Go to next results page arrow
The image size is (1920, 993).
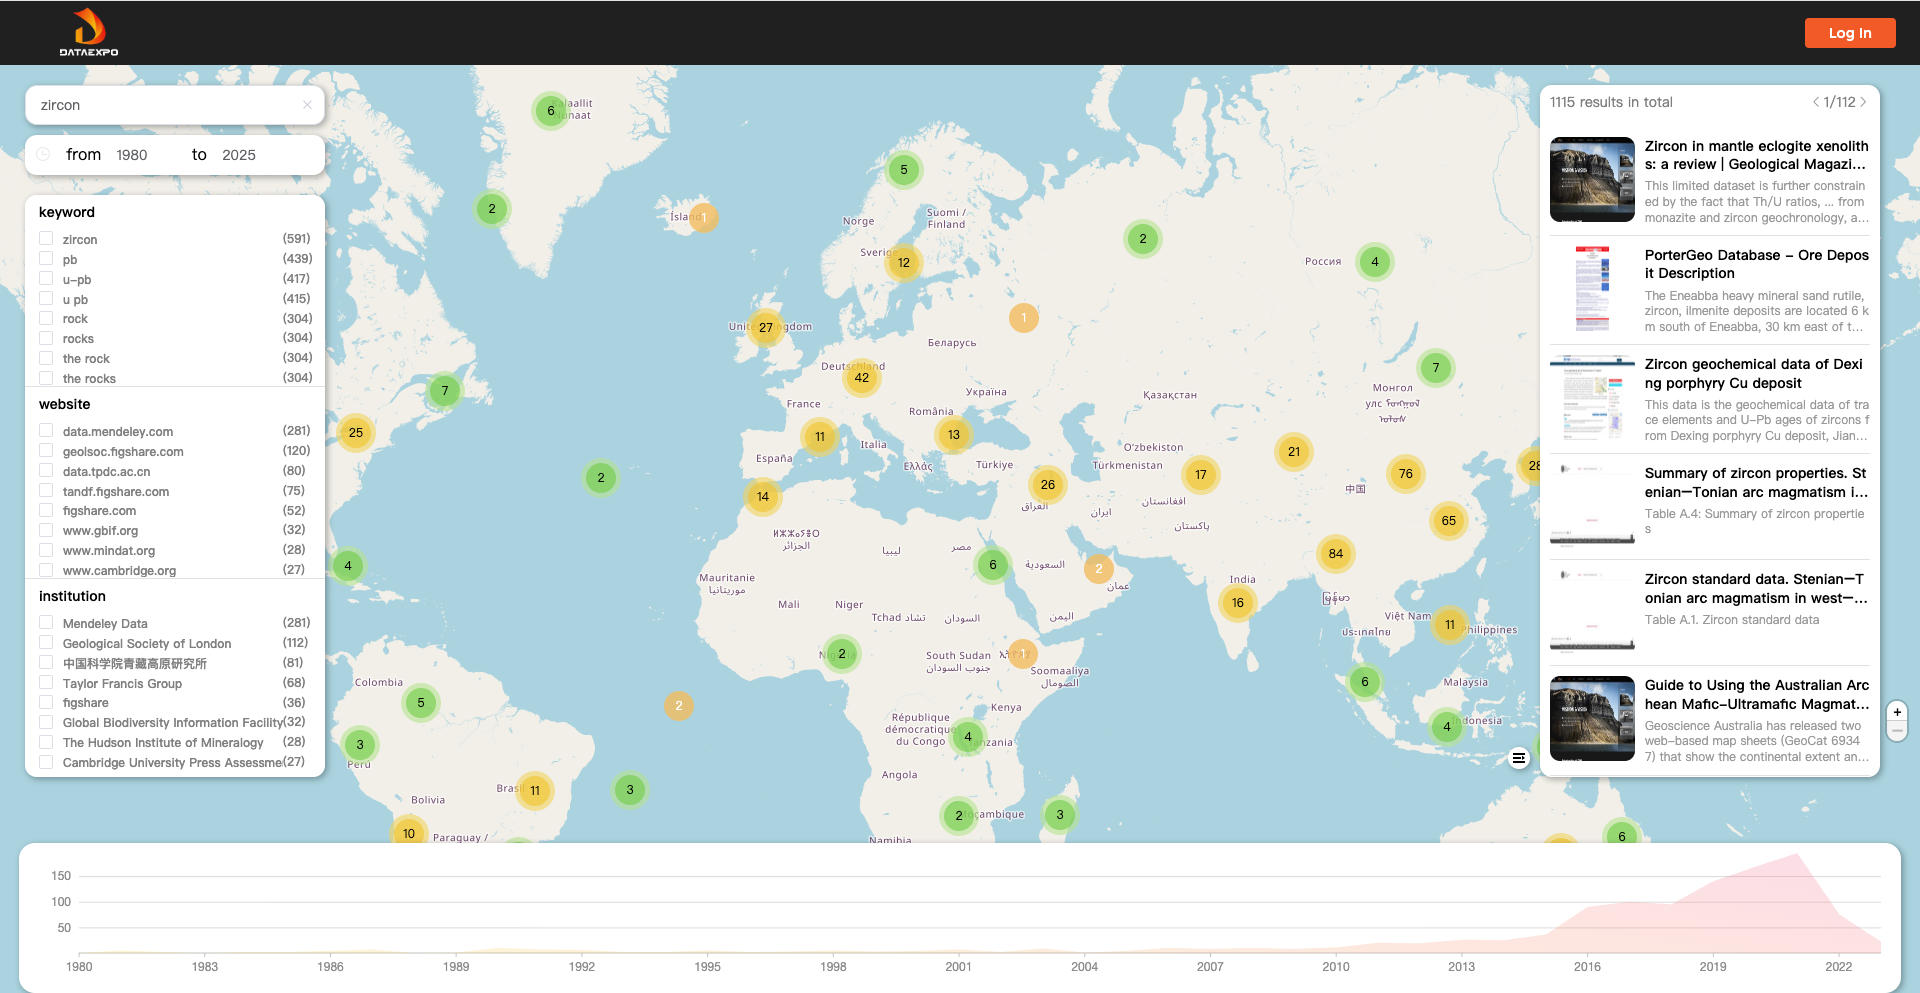click(1863, 102)
